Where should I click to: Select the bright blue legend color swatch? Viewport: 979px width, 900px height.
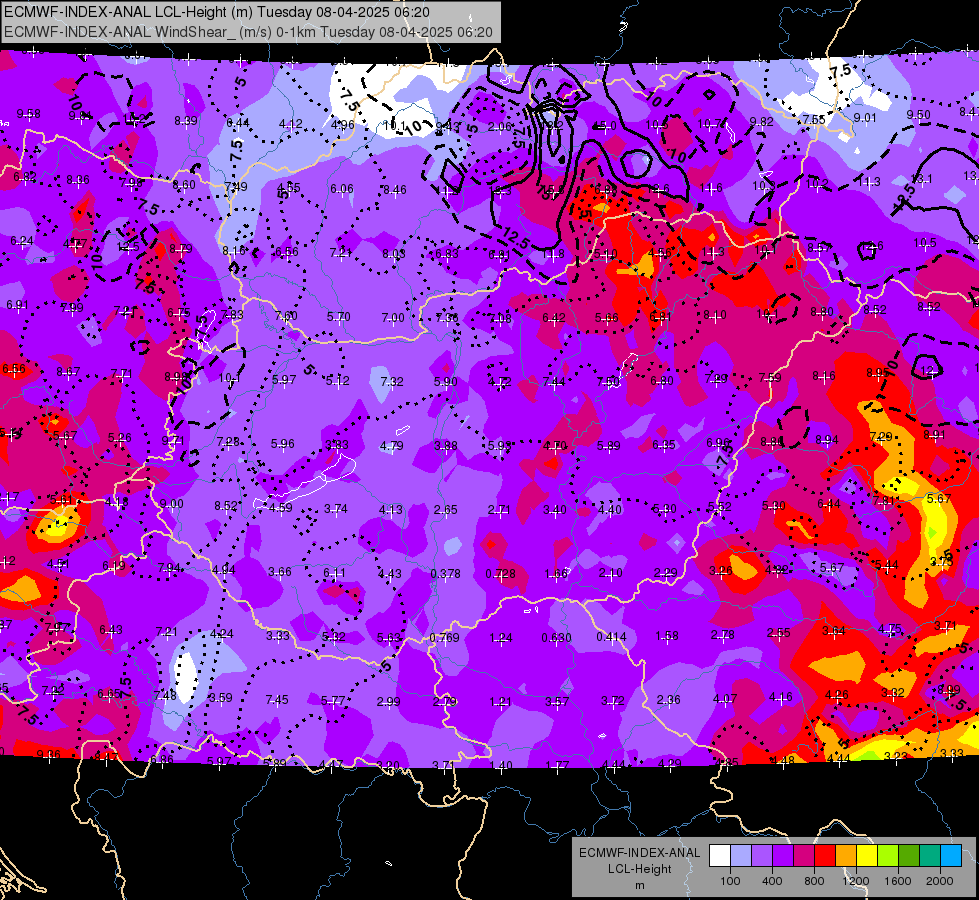click(x=951, y=856)
